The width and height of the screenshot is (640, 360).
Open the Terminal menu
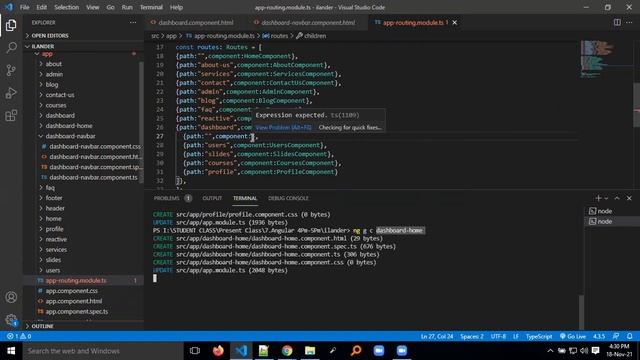pos(151,7)
